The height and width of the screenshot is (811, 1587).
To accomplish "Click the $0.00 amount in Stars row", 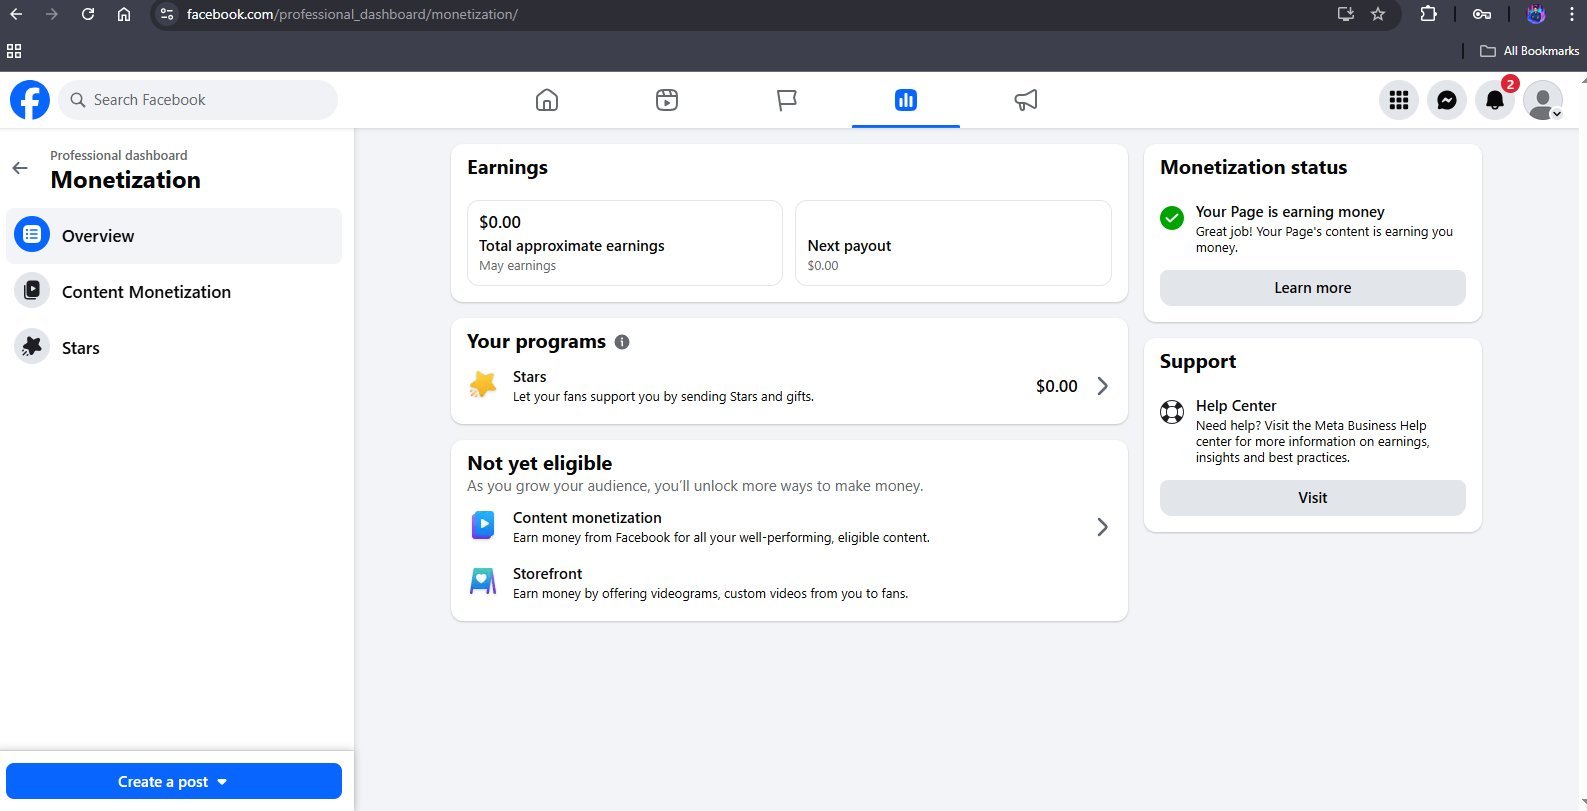I will point(1057,386).
